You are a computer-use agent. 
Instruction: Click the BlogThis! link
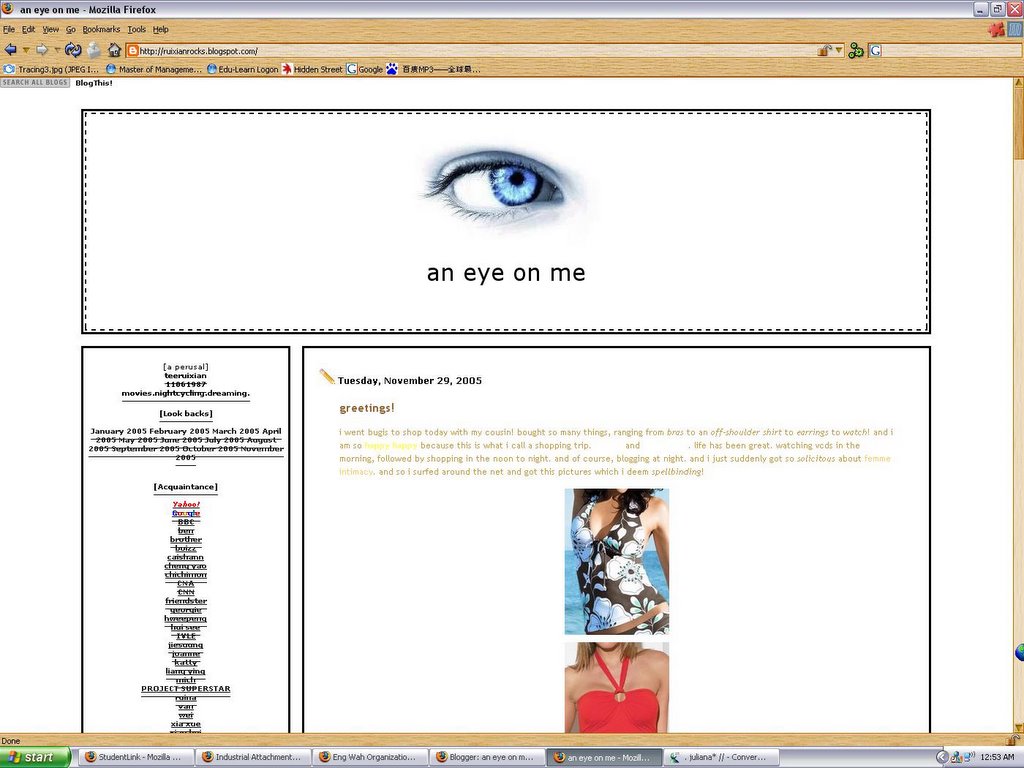[x=93, y=83]
